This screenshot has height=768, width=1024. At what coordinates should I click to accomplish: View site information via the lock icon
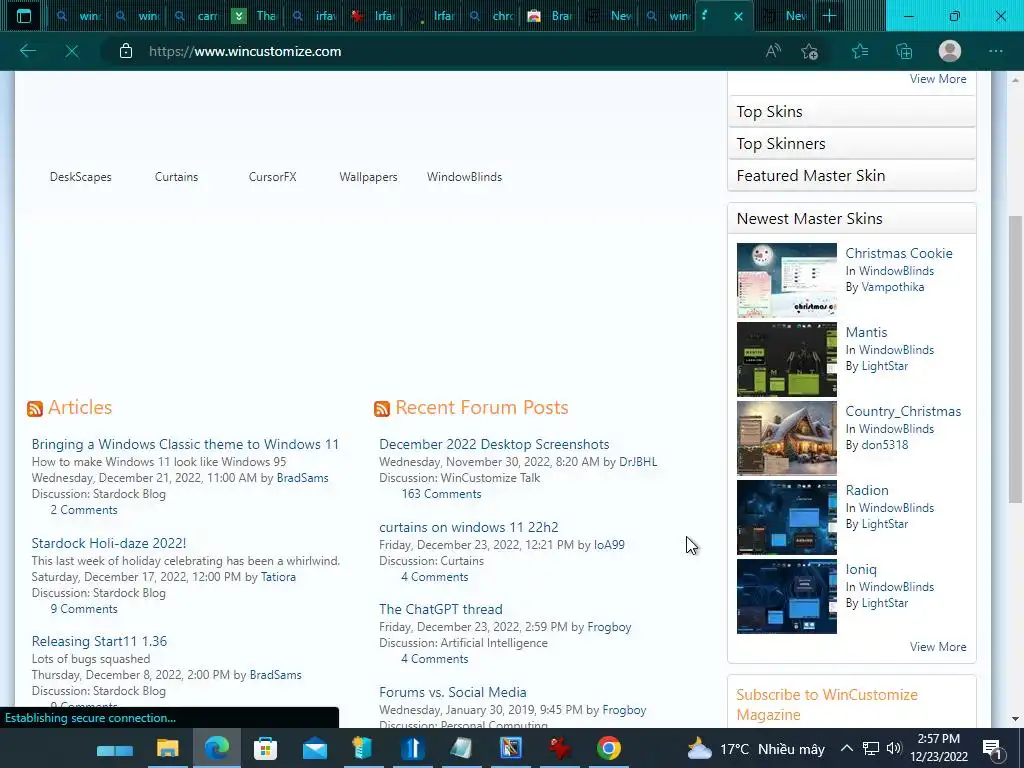(126, 51)
